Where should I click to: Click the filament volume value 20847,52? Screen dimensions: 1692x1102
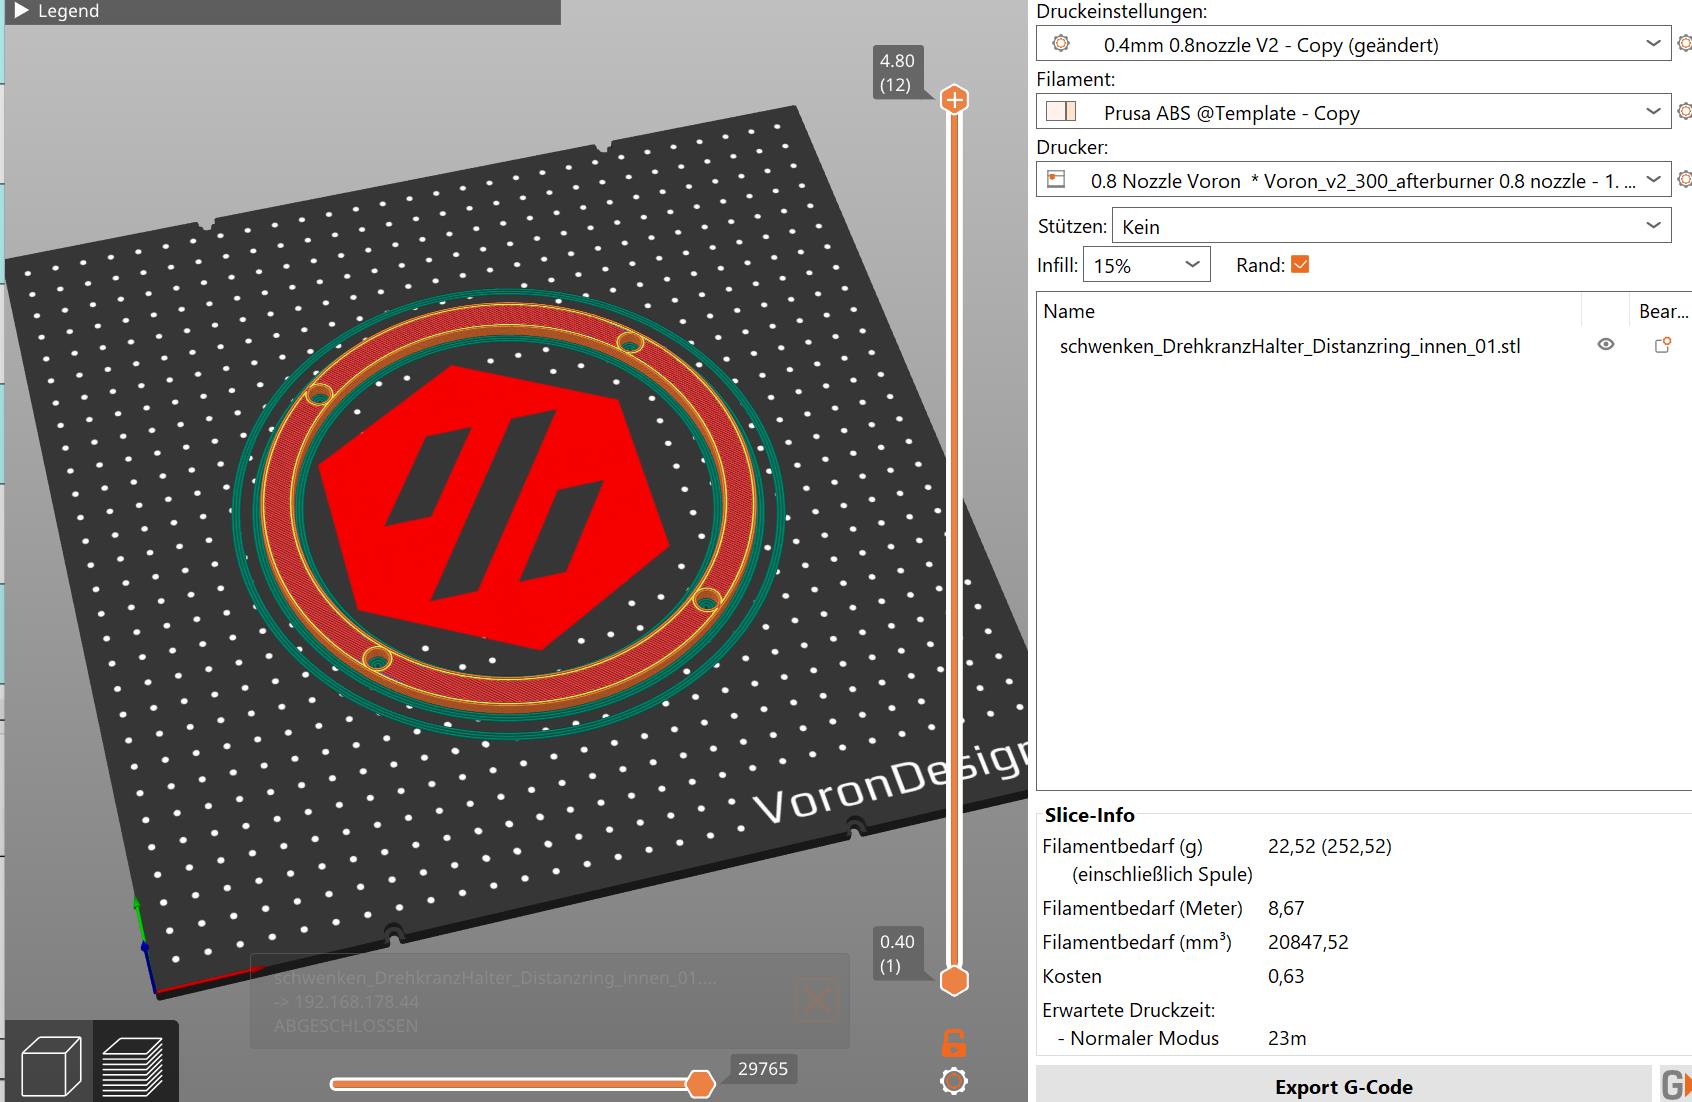(1308, 942)
